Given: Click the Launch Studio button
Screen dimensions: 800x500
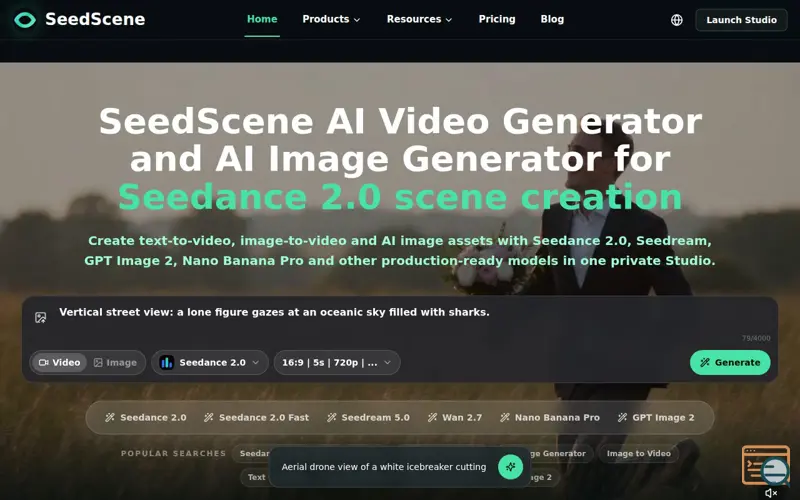Looking at the screenshot, I should [741, 20].
